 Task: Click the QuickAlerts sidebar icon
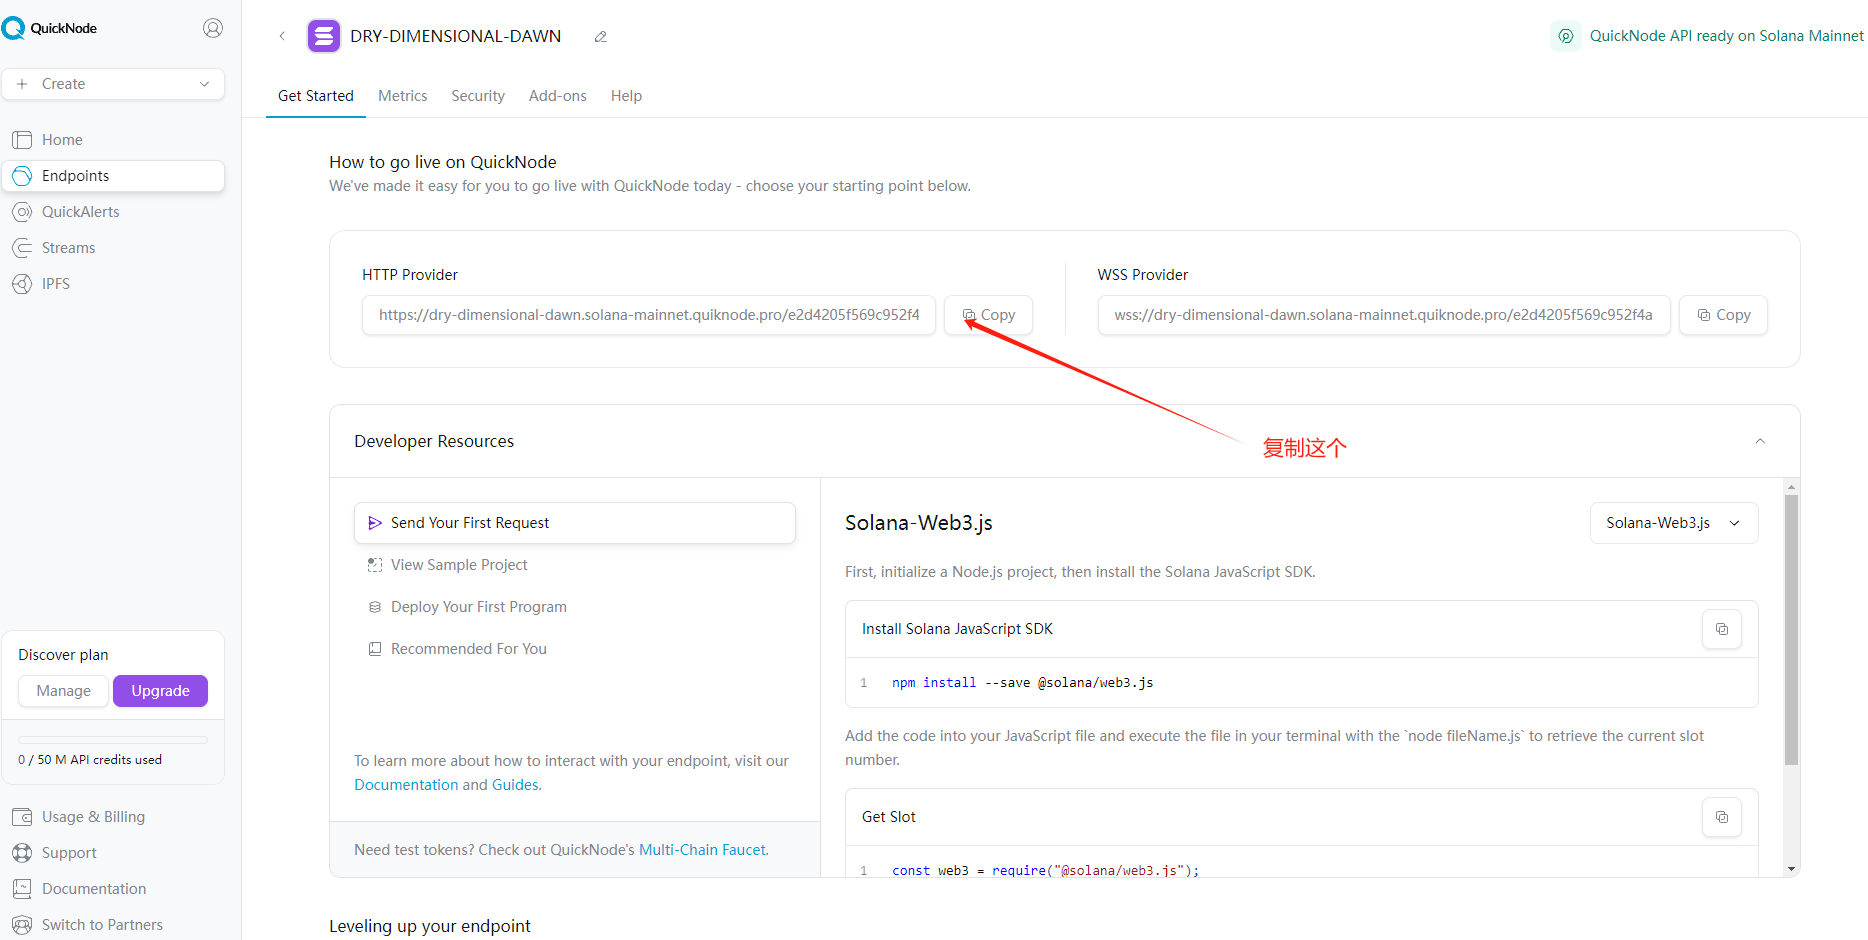click(x=22, y=212)
